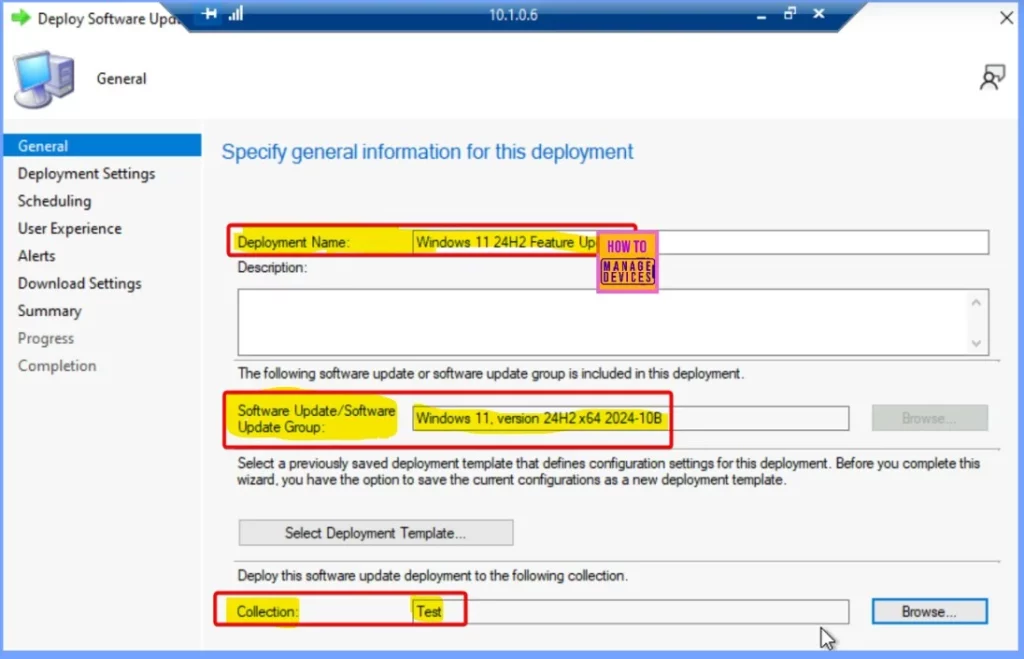Click into the Deployment Name field
The image size is (1024, 659).
700,242
